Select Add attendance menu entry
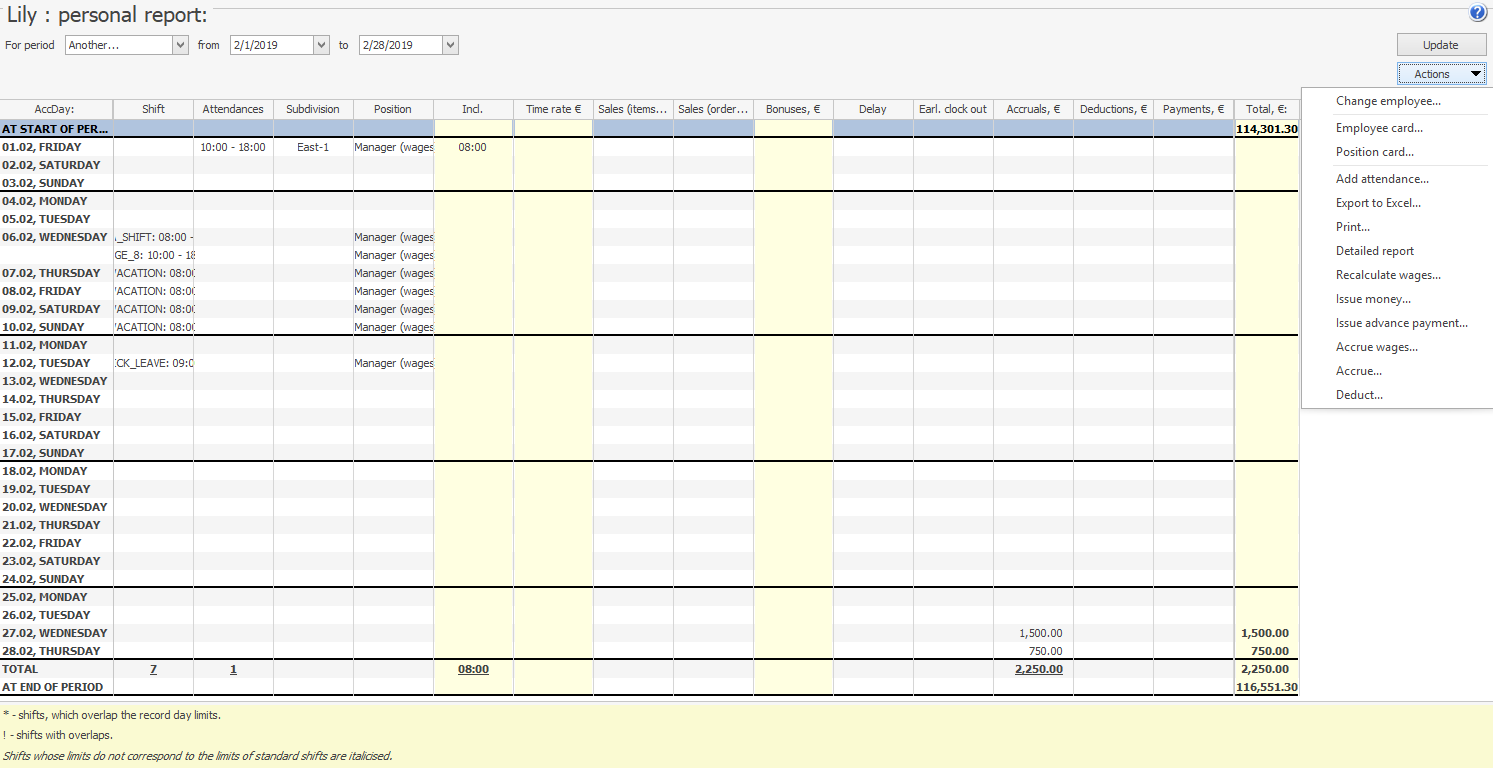The height and width of the screenshot is (768, 1493). click(x=1382, y=179)
